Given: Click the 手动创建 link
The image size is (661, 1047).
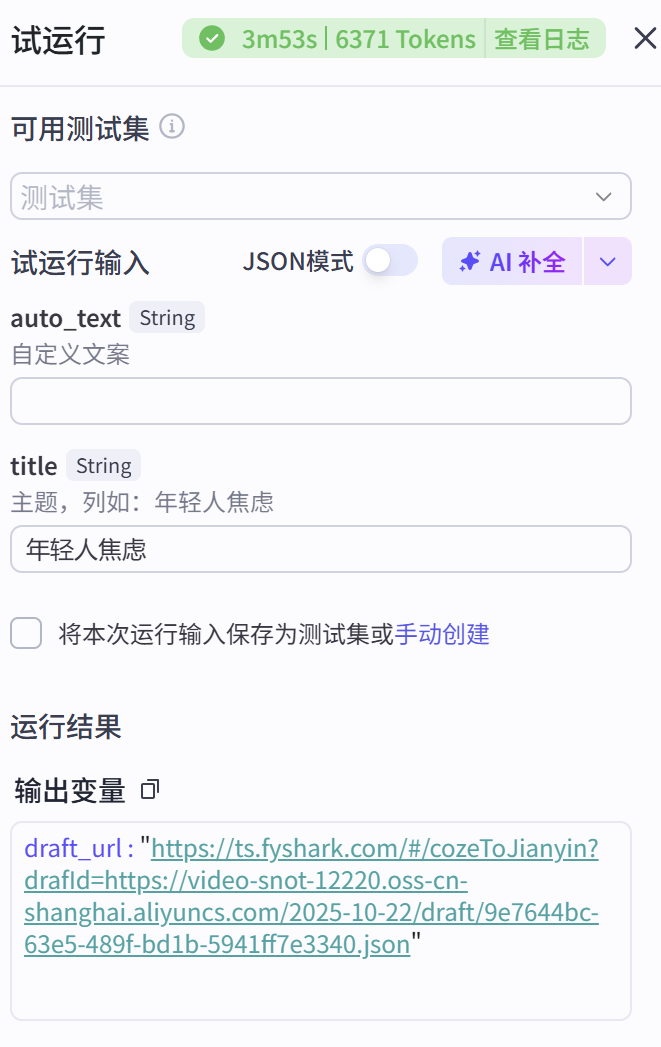Looking at the screenshot, I should coord(444,634).
